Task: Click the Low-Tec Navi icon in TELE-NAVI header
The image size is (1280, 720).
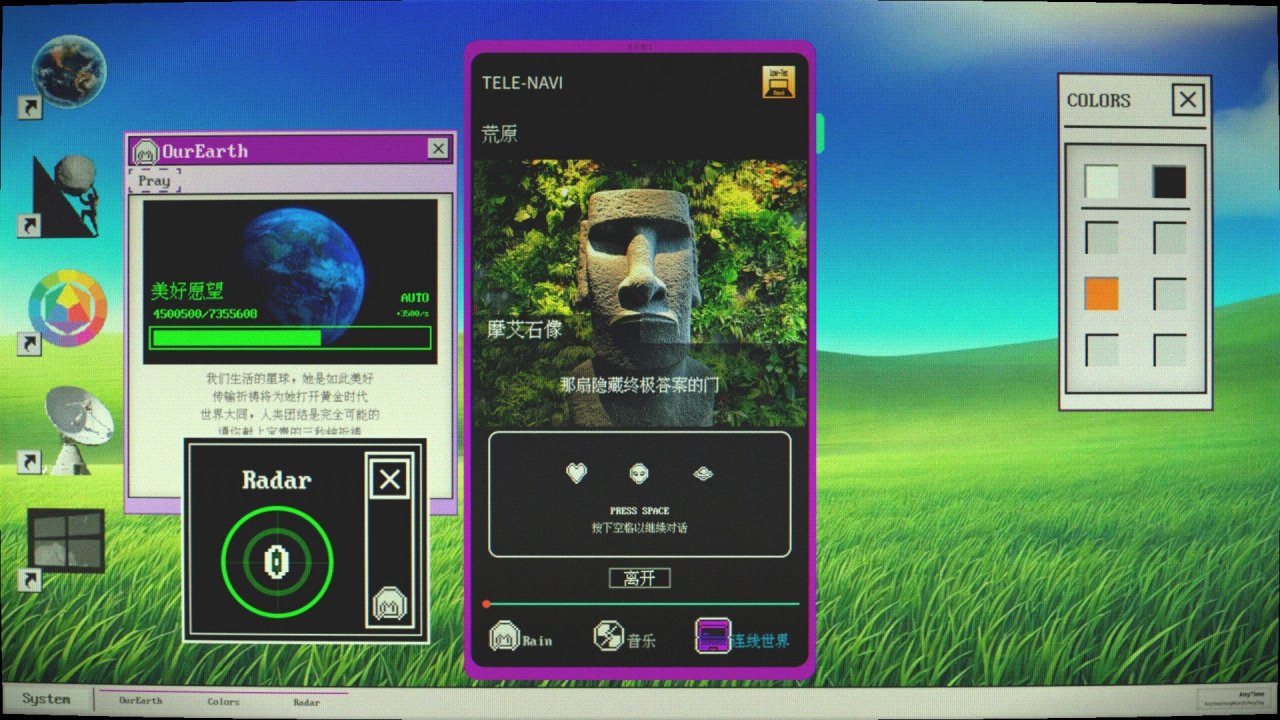Action: 778,82
